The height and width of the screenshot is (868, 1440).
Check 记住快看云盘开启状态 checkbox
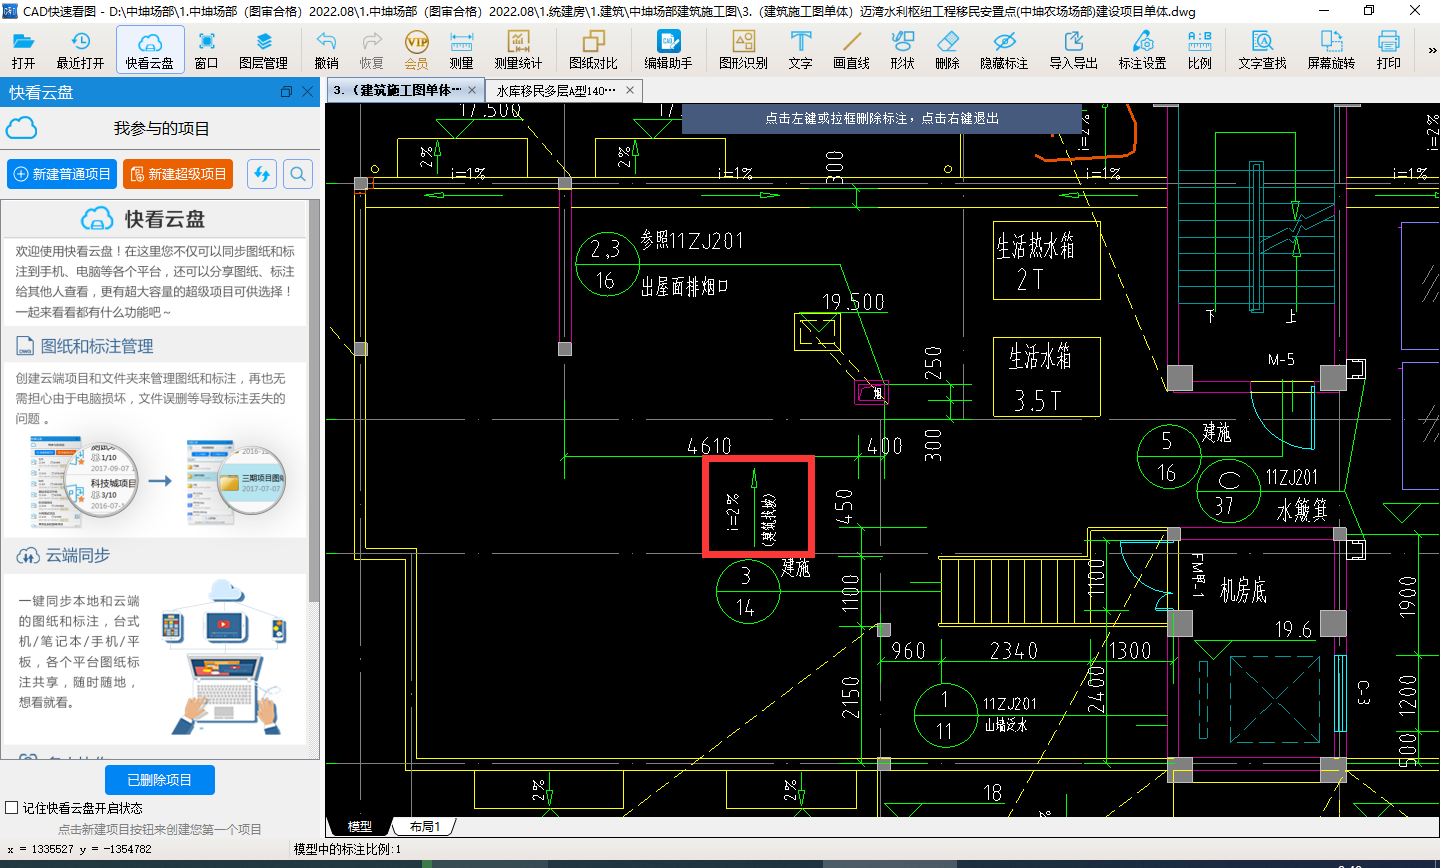(x=12, y=808)
